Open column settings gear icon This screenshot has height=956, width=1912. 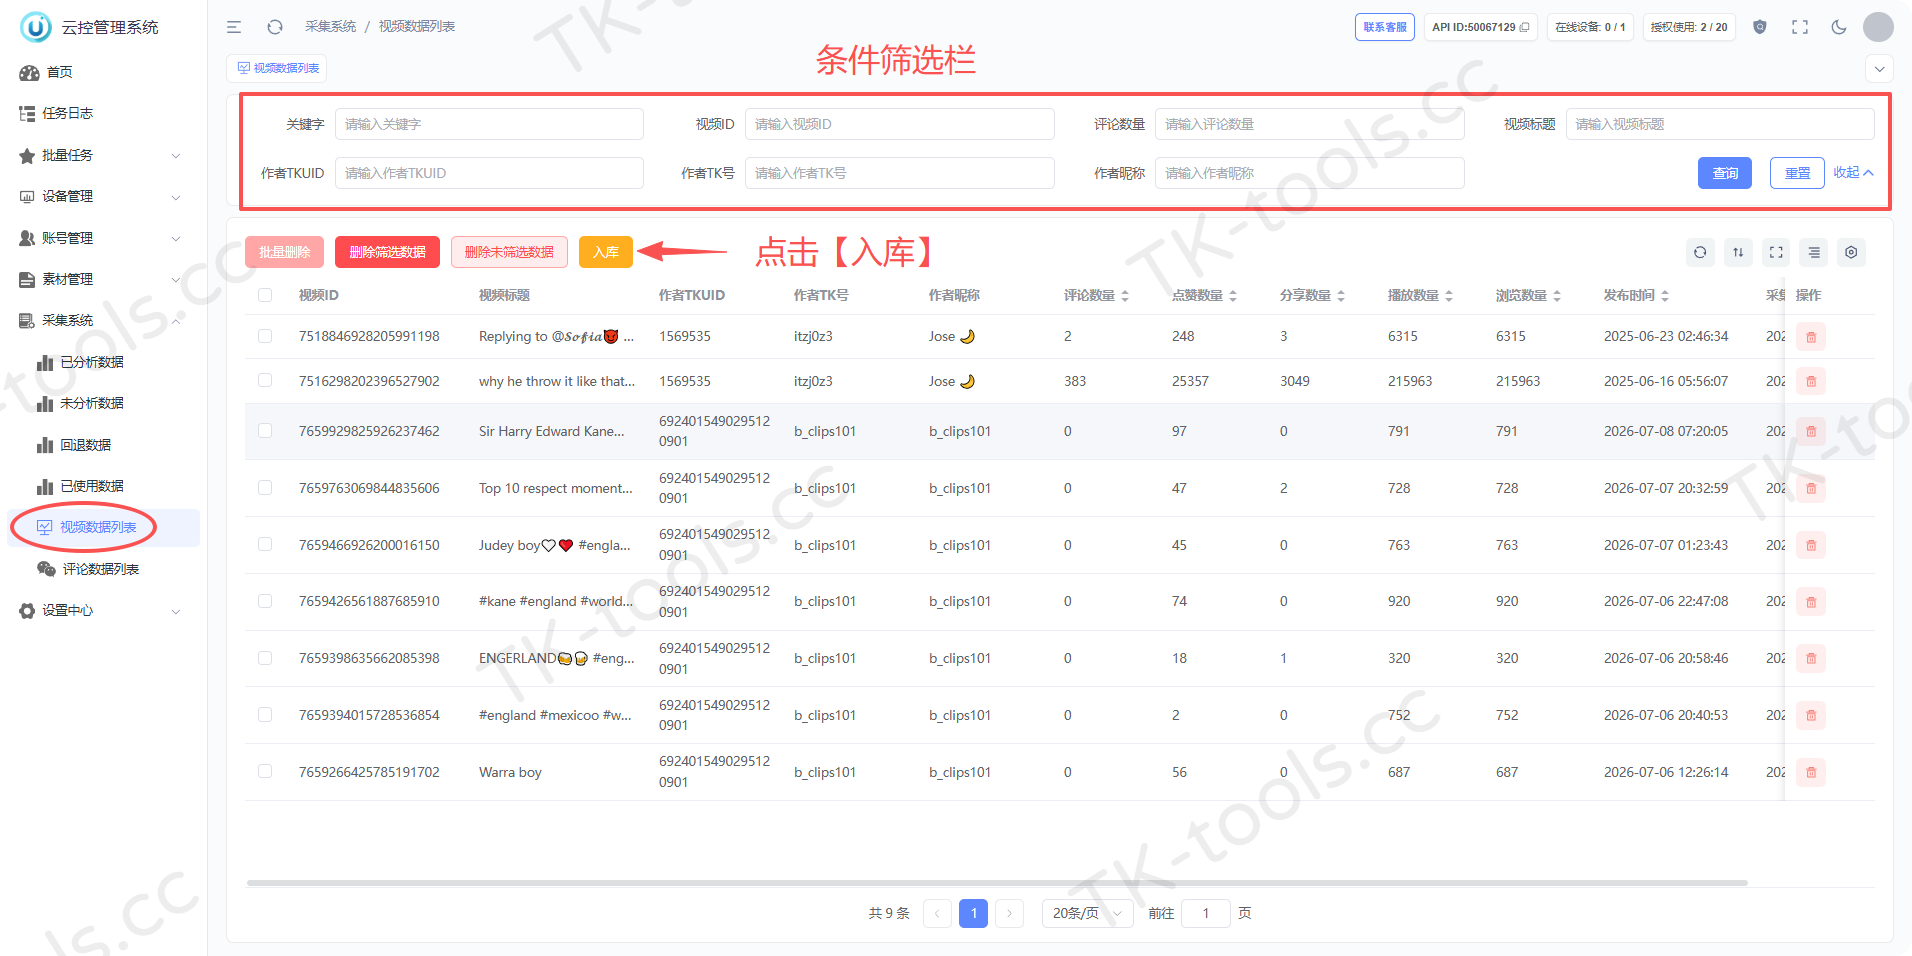tap(1851, 252)
